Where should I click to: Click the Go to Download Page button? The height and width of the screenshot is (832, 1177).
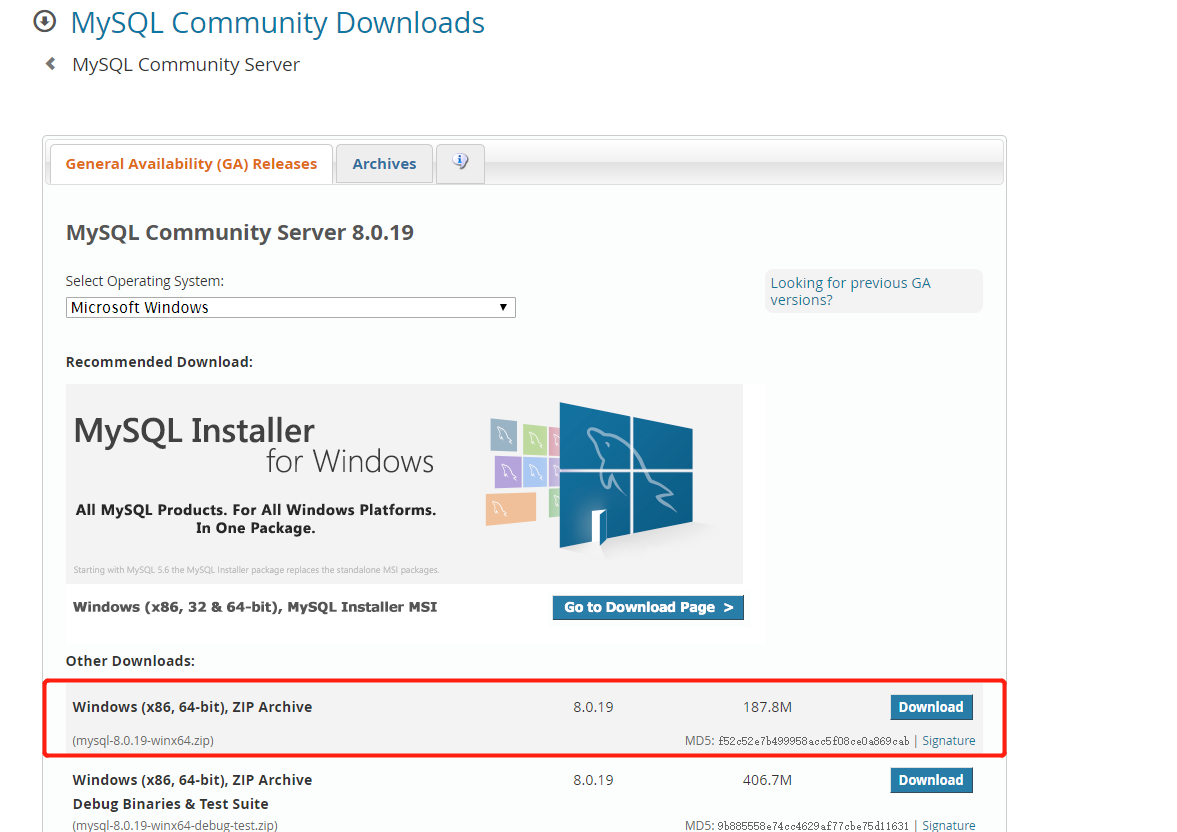point(648,607)
